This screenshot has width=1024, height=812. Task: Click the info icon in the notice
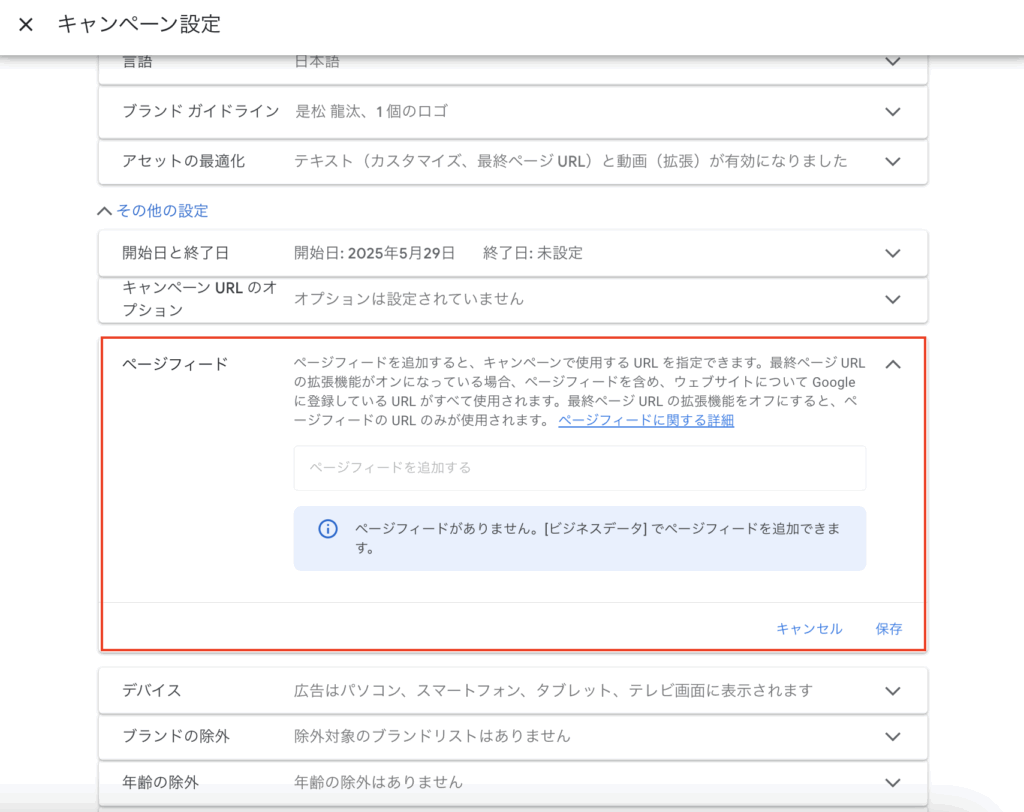point(327,529)
